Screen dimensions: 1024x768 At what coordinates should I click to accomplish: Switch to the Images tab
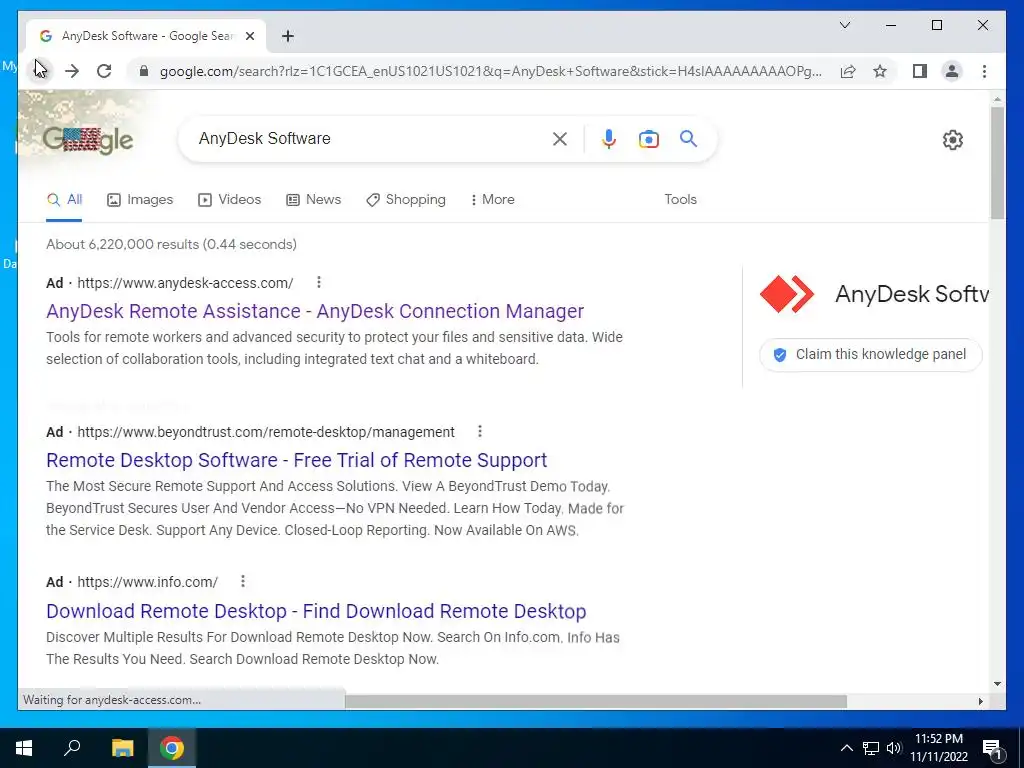(140, 200)
